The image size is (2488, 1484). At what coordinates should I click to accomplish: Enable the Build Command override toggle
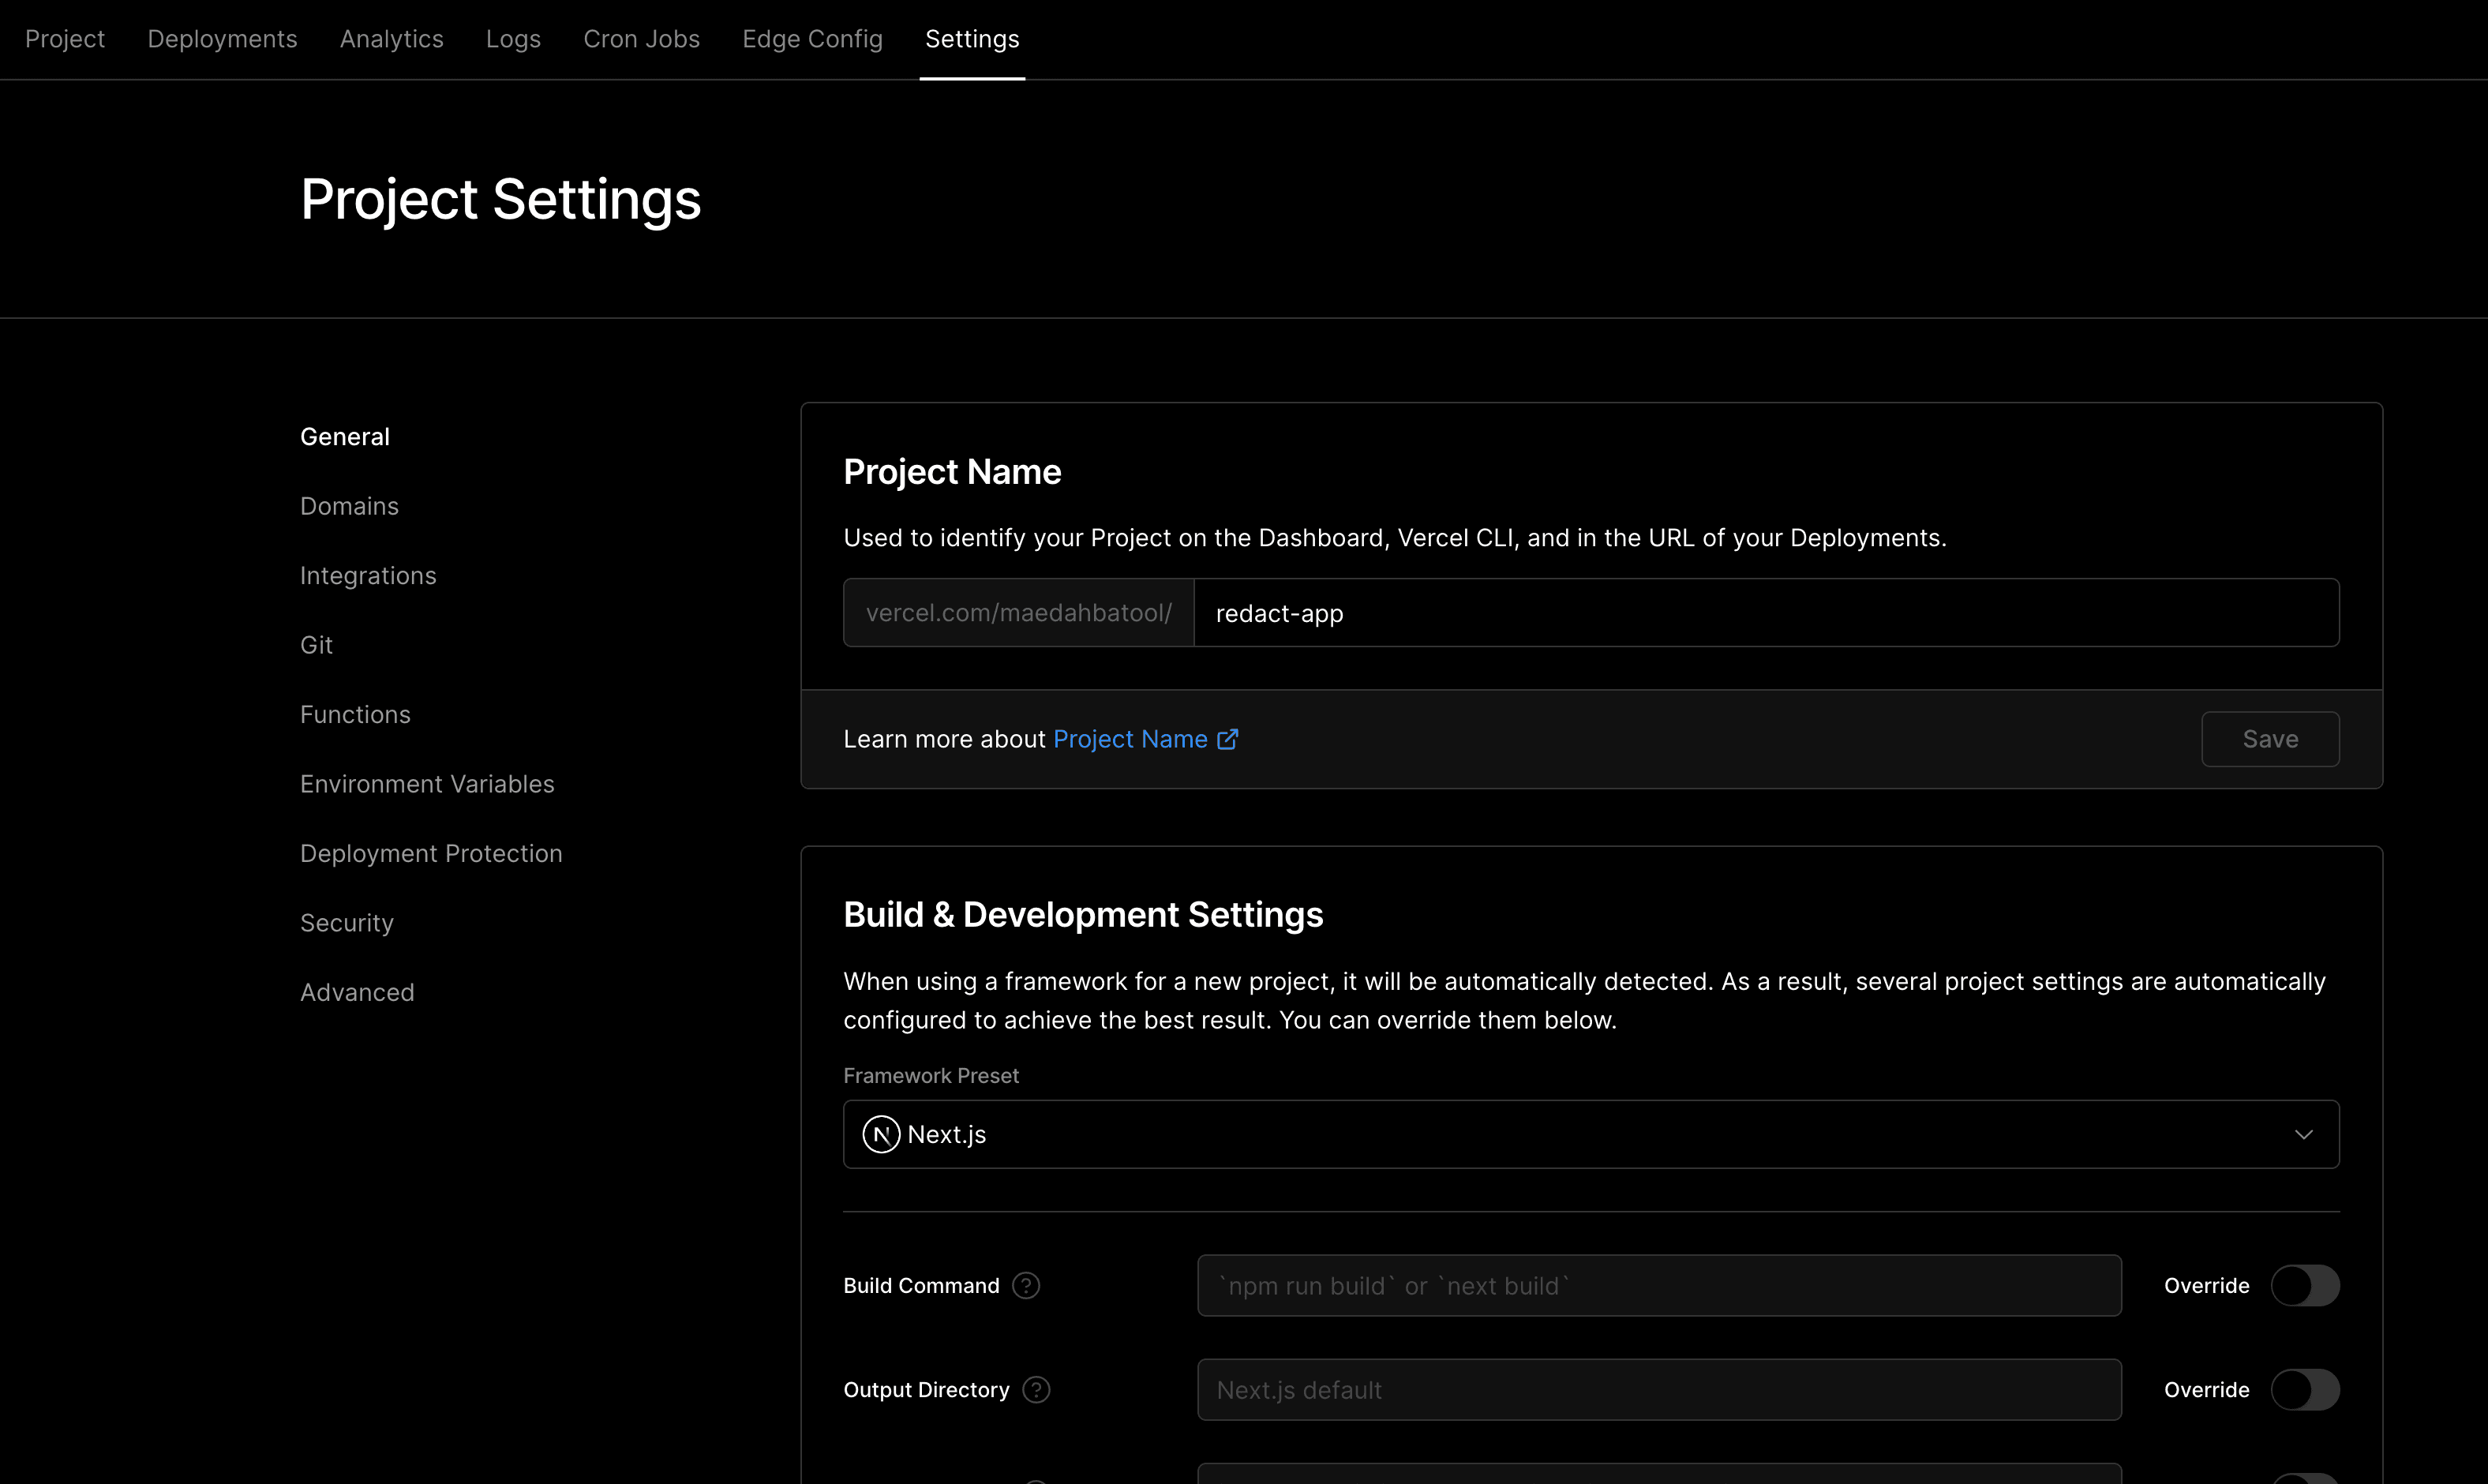(2304, 1286)
